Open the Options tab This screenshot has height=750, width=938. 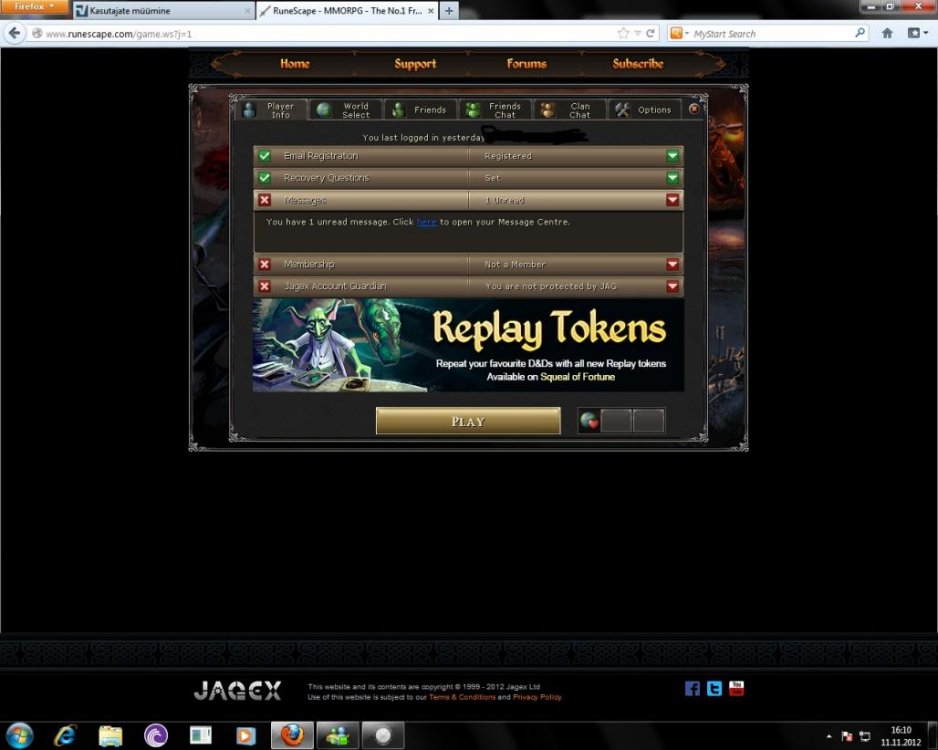[x=645, y=110]
